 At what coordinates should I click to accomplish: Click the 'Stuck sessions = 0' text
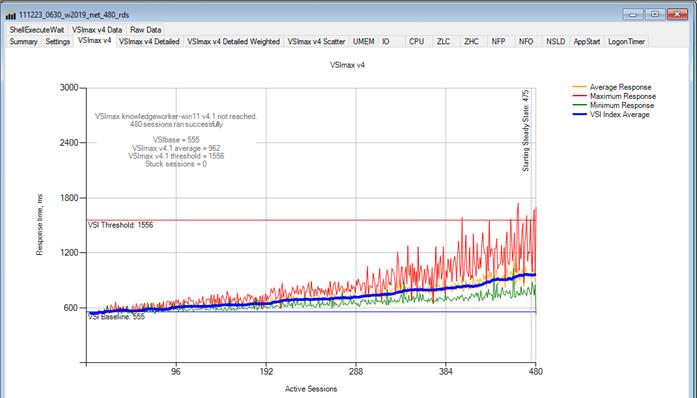[176, 164]
